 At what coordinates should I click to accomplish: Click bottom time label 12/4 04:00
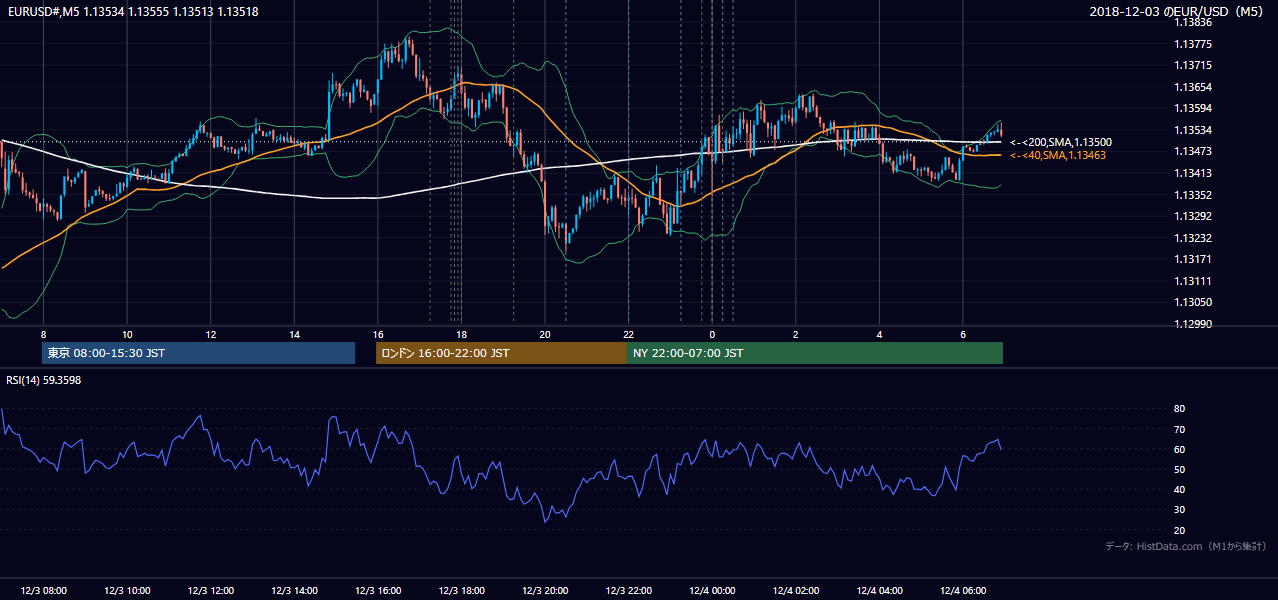[x=879, y=591]
